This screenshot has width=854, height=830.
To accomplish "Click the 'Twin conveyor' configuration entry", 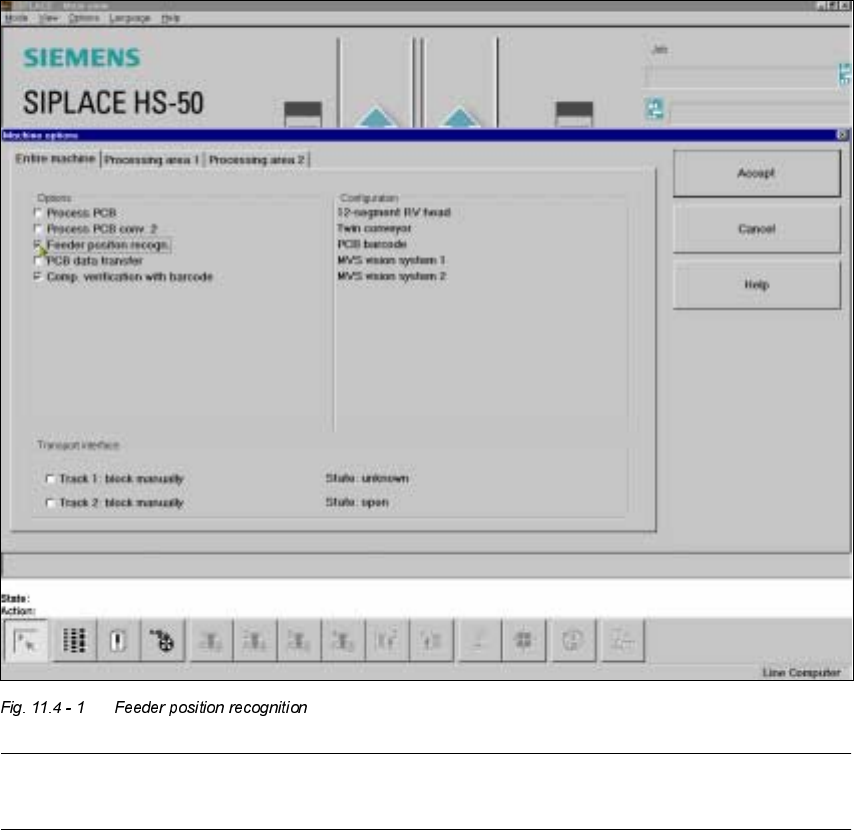I will coord(374,228).
